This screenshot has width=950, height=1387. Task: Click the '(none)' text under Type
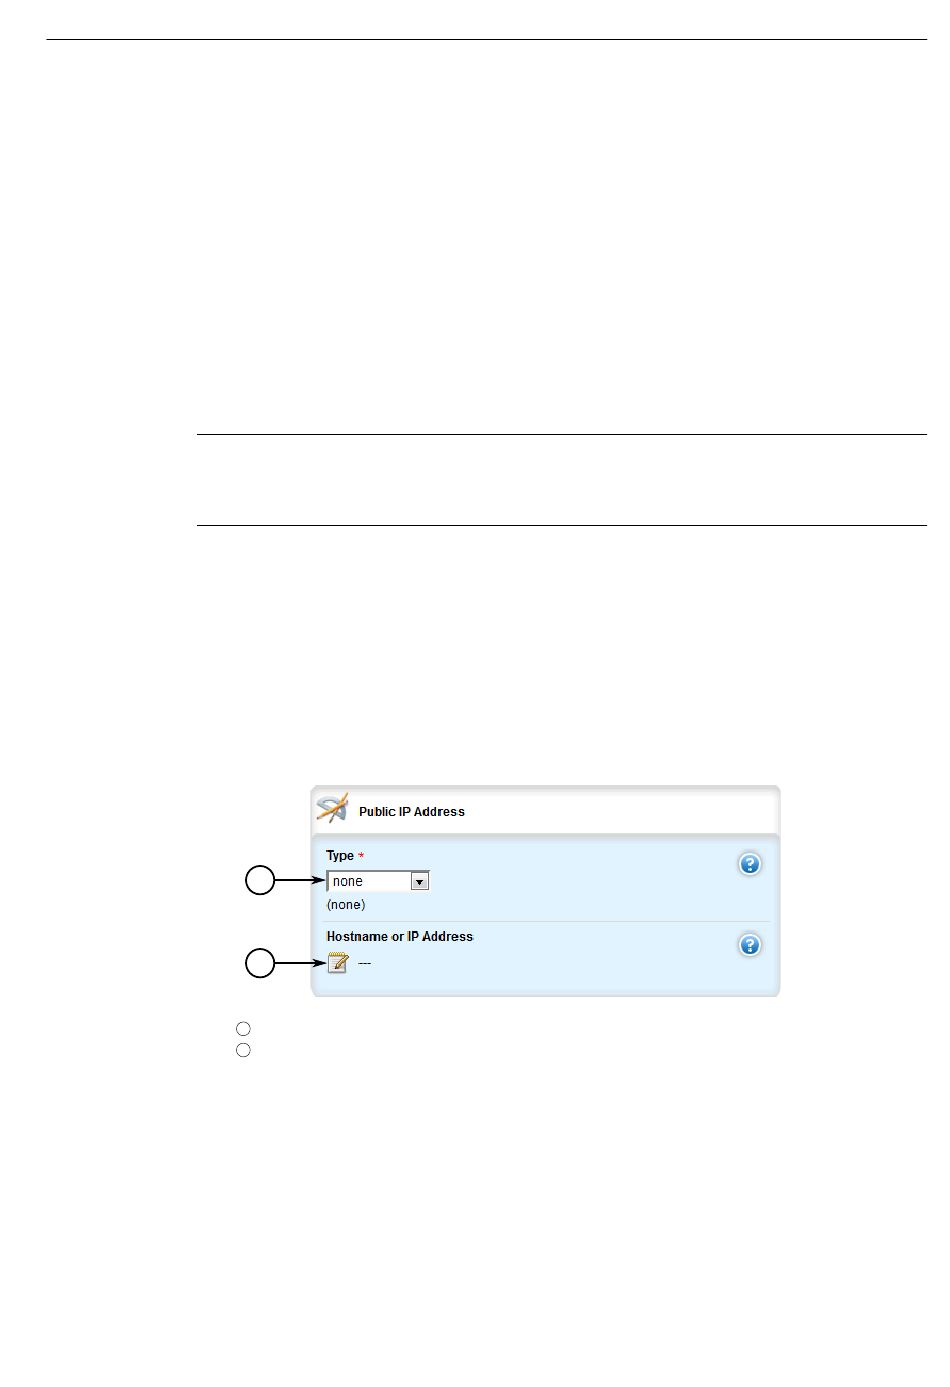click(346, 905)
